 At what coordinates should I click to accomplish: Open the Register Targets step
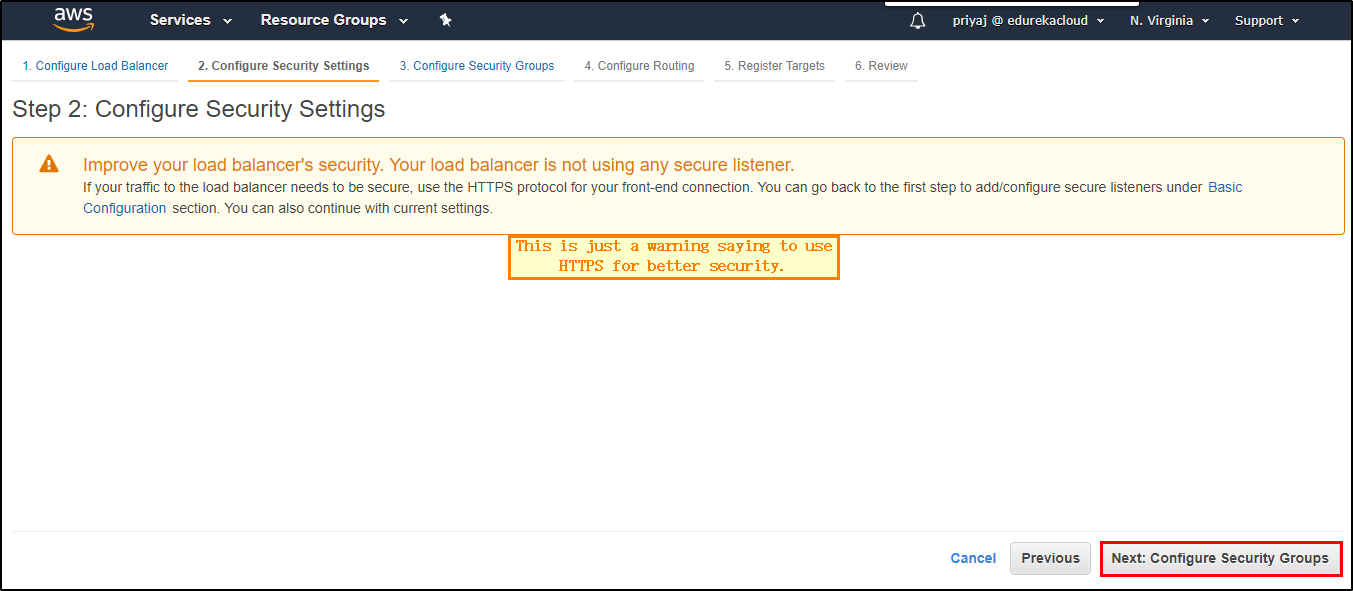pos(774,65)
